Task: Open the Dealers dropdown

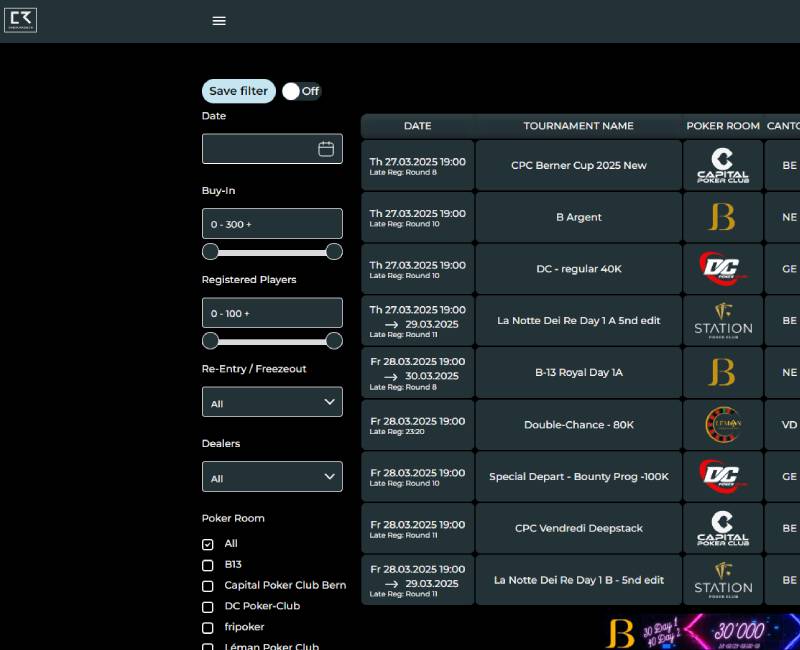Action: 272,477
